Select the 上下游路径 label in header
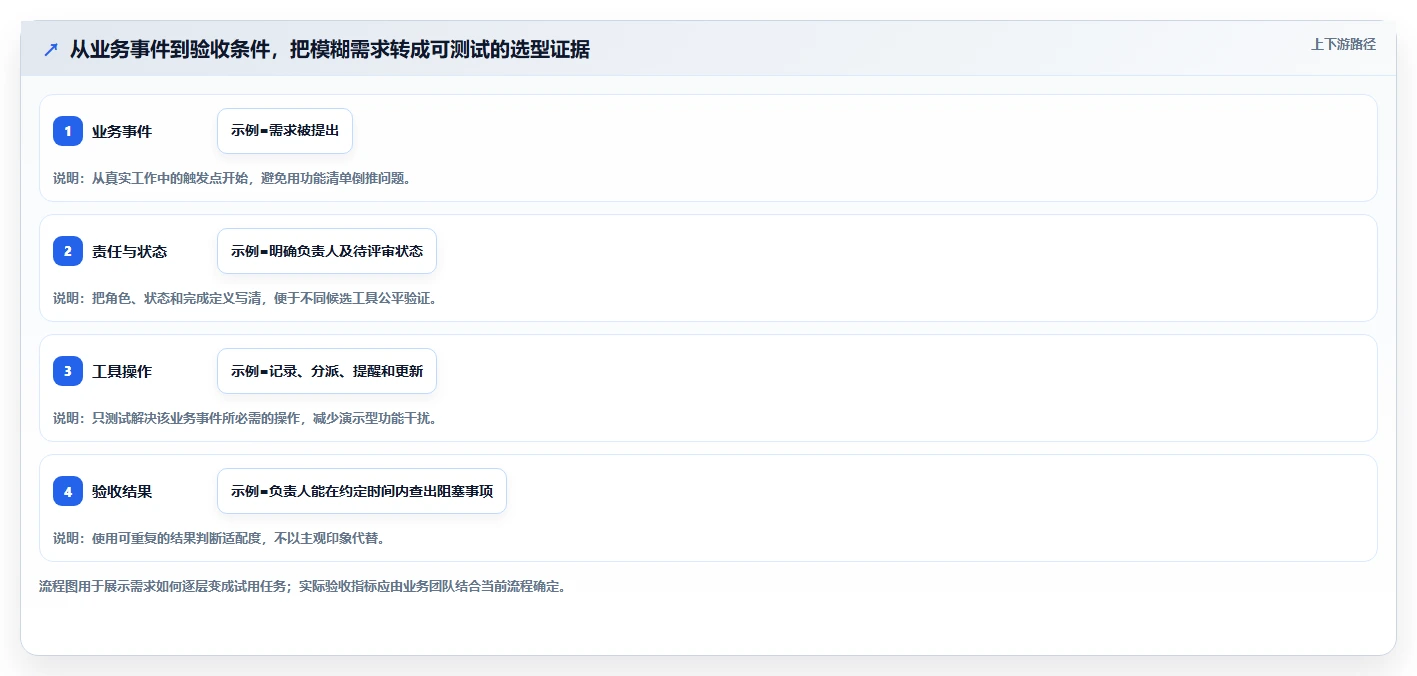Screen dimensions: 1417x676 tap(1343, 44)
